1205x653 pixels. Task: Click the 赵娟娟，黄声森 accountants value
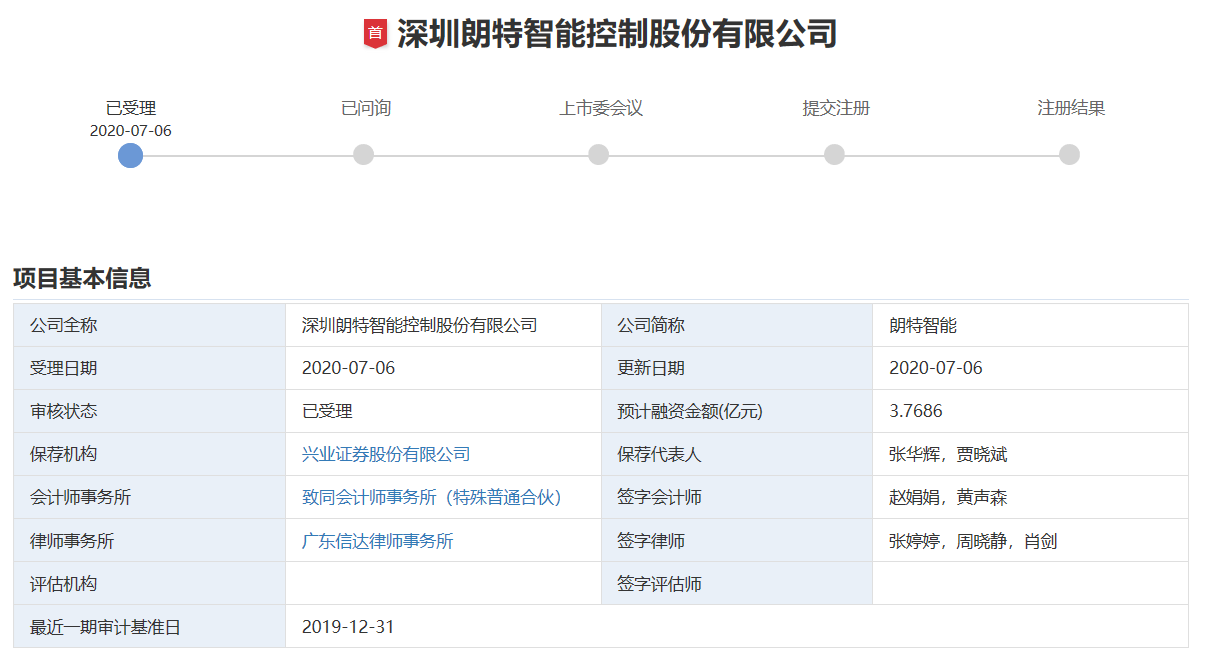click(x=948, y=497)
